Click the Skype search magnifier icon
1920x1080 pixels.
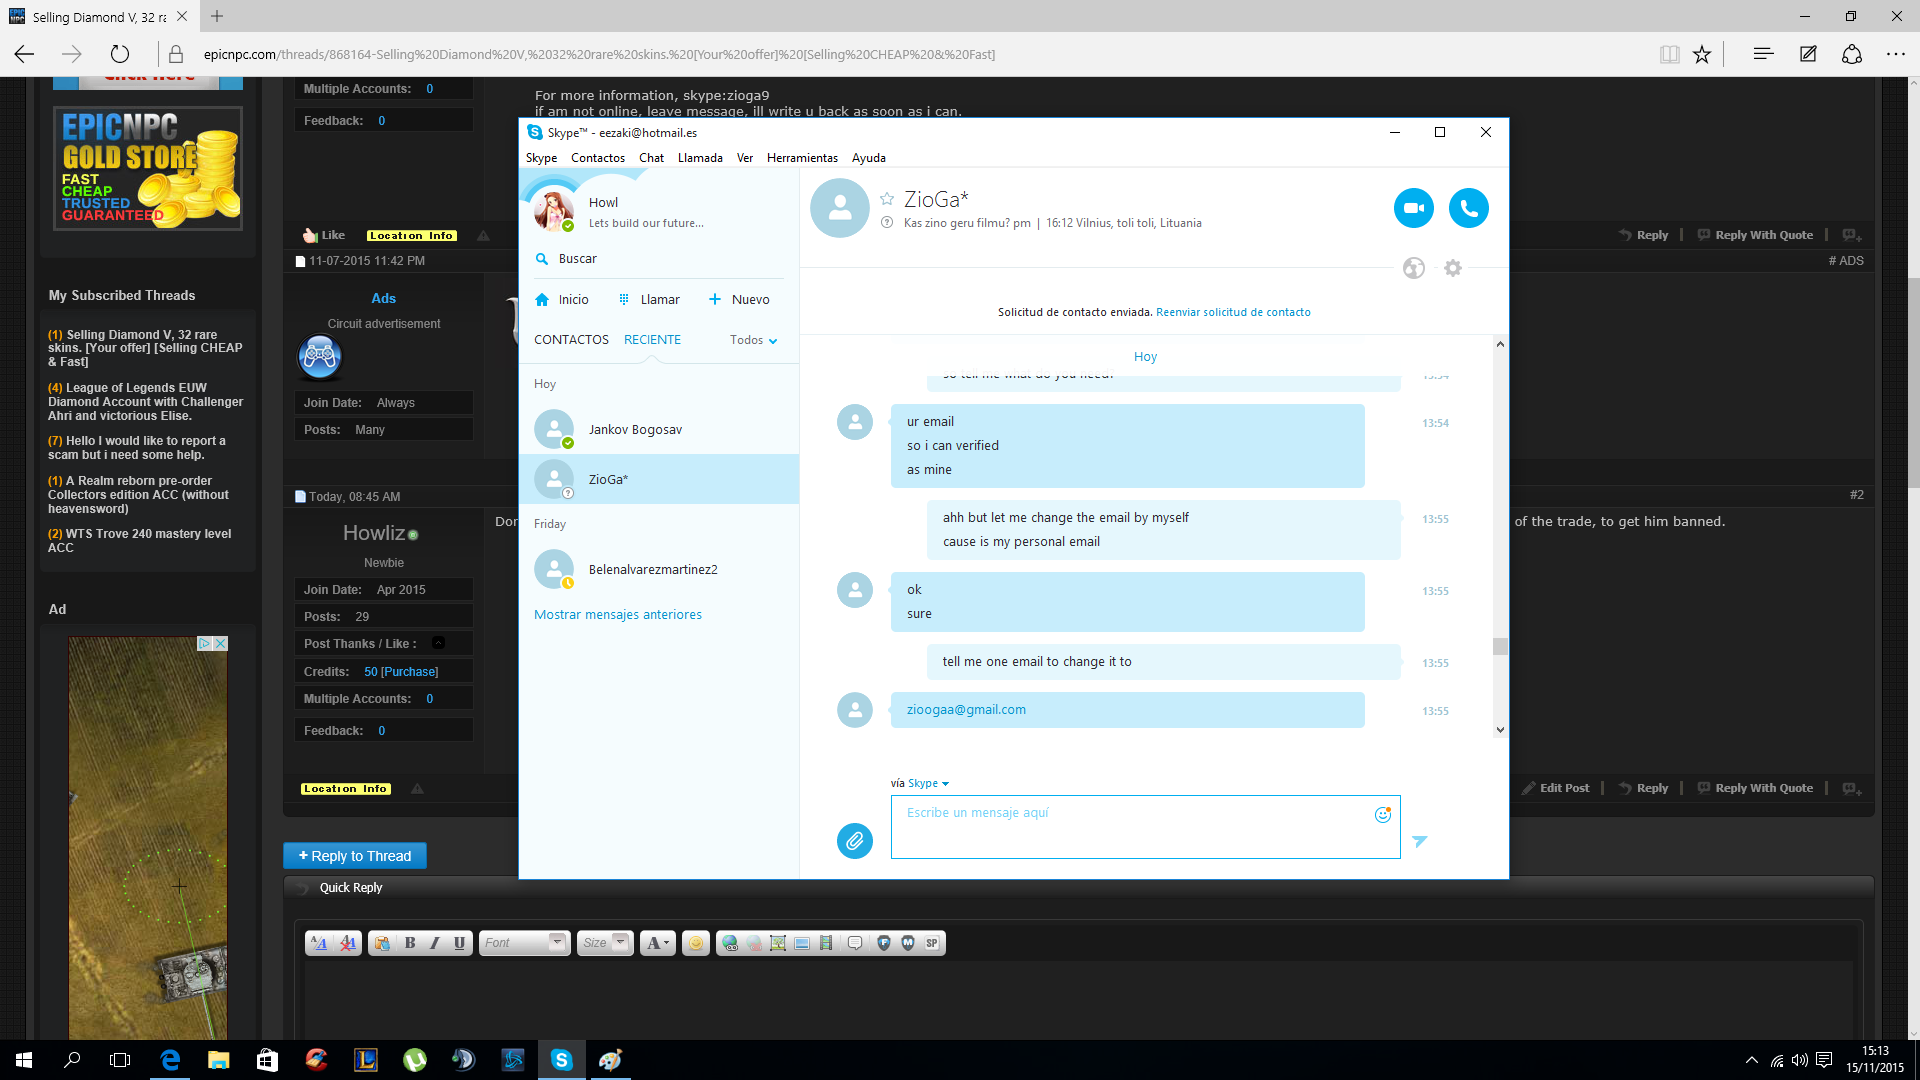(542, 259)
